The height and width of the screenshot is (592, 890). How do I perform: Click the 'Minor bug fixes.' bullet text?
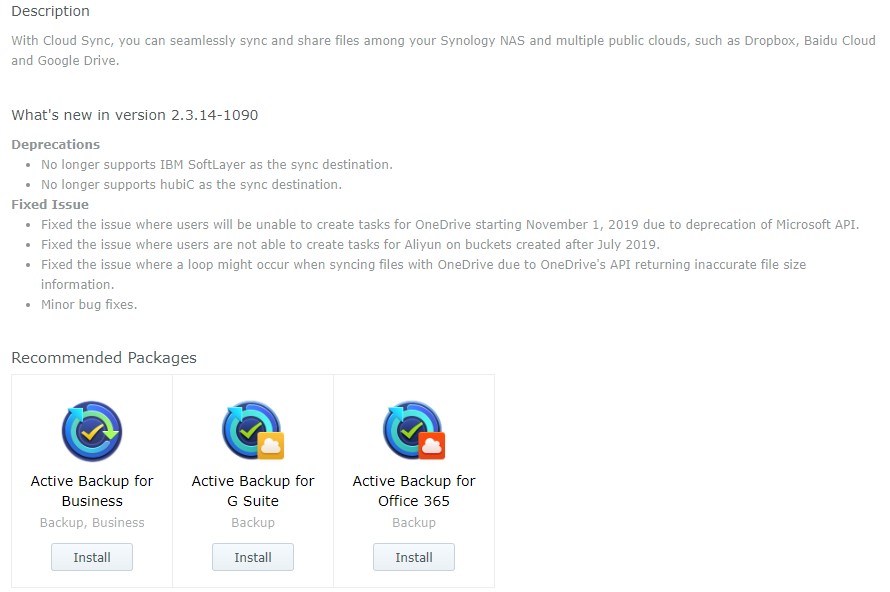(89, 305)
